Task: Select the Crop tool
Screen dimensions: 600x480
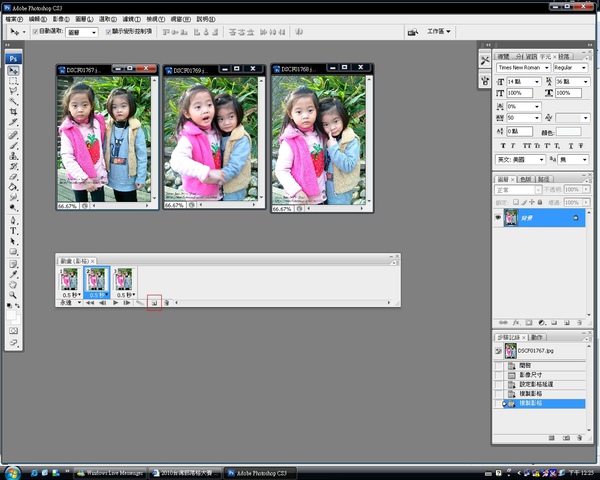Action: [x=13, y=112]
